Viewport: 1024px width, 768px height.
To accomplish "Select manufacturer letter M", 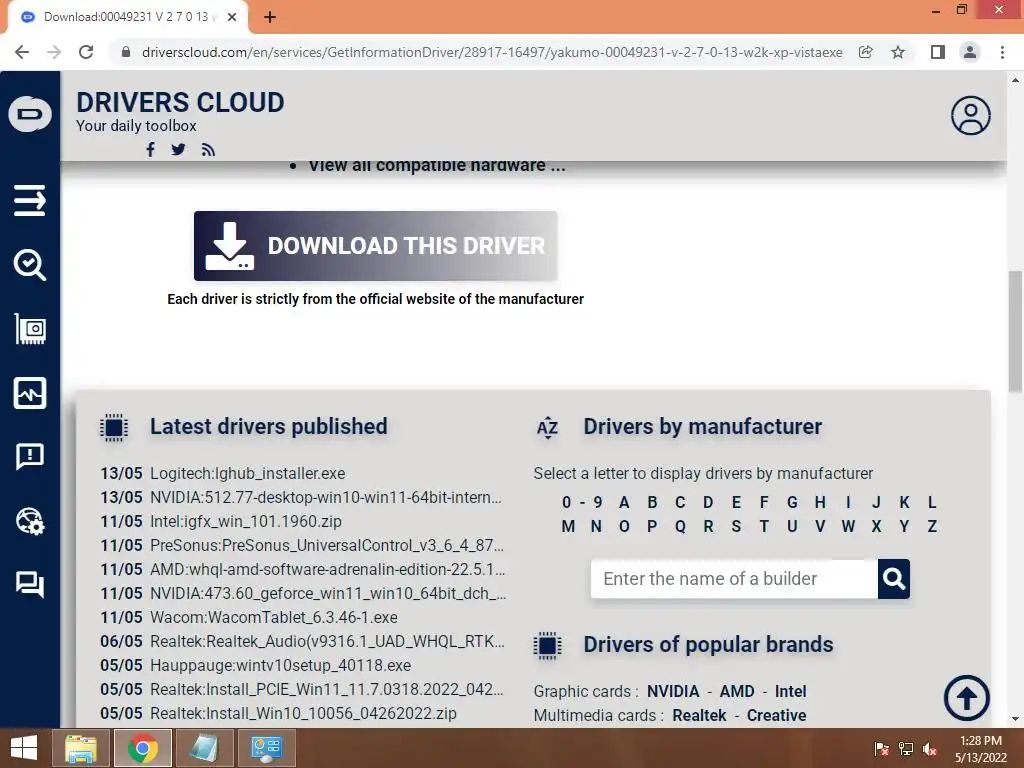I will [x=568, y=526].
